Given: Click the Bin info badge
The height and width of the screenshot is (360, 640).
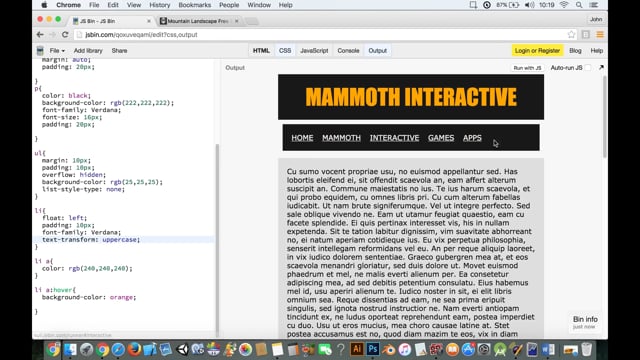Looking at the screenshot, I should point(585,322).
